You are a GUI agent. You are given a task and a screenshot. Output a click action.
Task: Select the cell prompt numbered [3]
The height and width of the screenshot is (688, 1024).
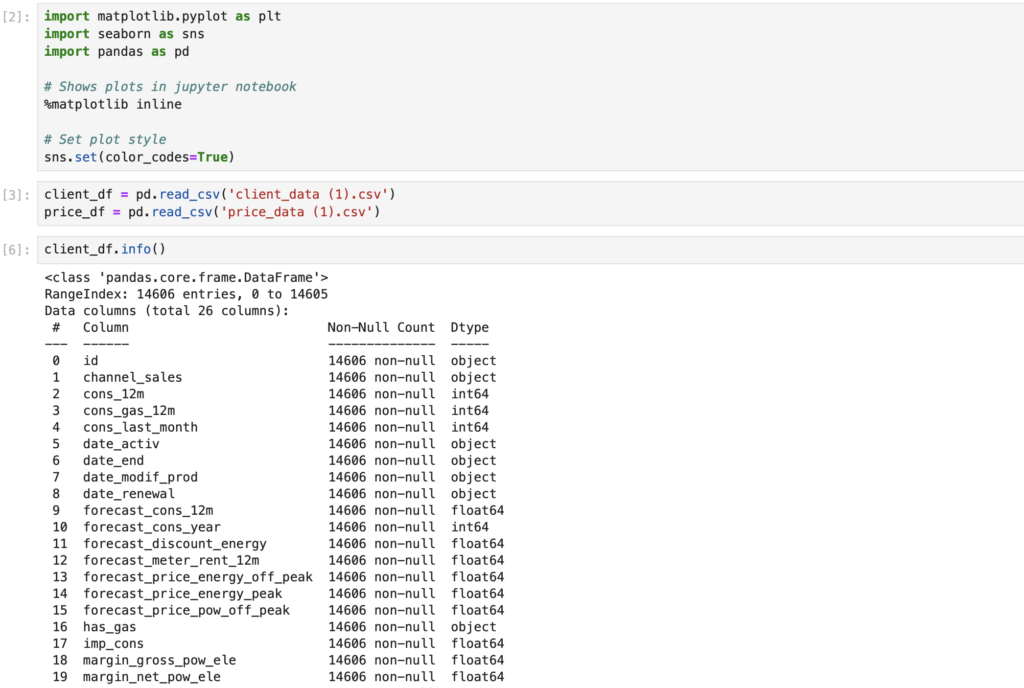tap(18, 194)
